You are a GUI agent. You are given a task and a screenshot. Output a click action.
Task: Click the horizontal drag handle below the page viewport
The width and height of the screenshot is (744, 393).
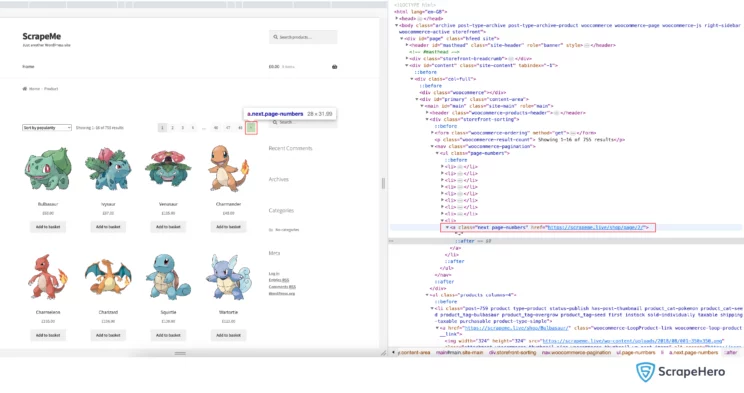pyautogui.click(x=180, y=353)
